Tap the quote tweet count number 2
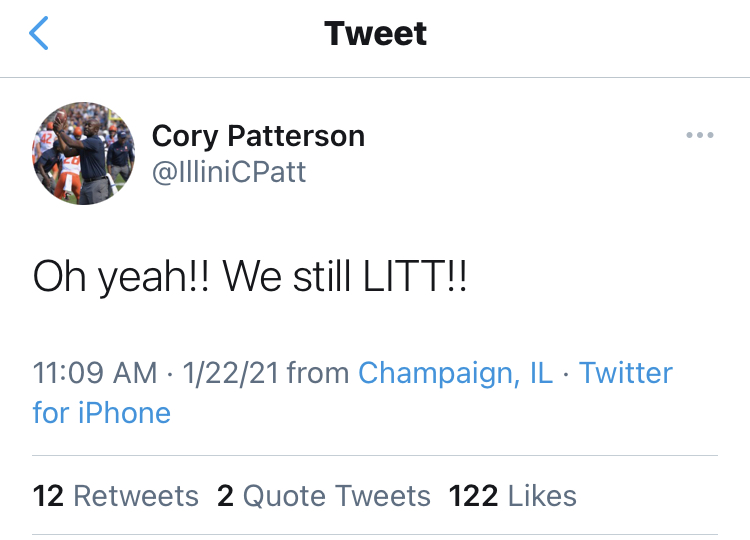 point(225,495)
